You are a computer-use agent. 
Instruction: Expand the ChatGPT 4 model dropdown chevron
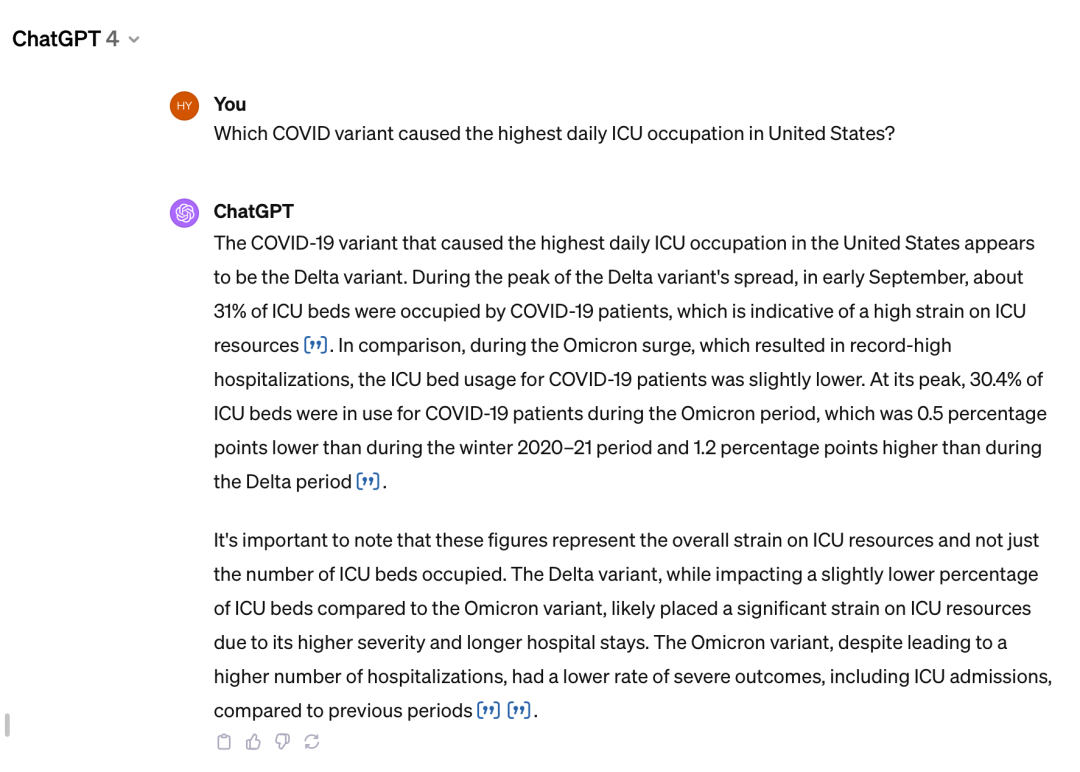click(x=134, y=40)
